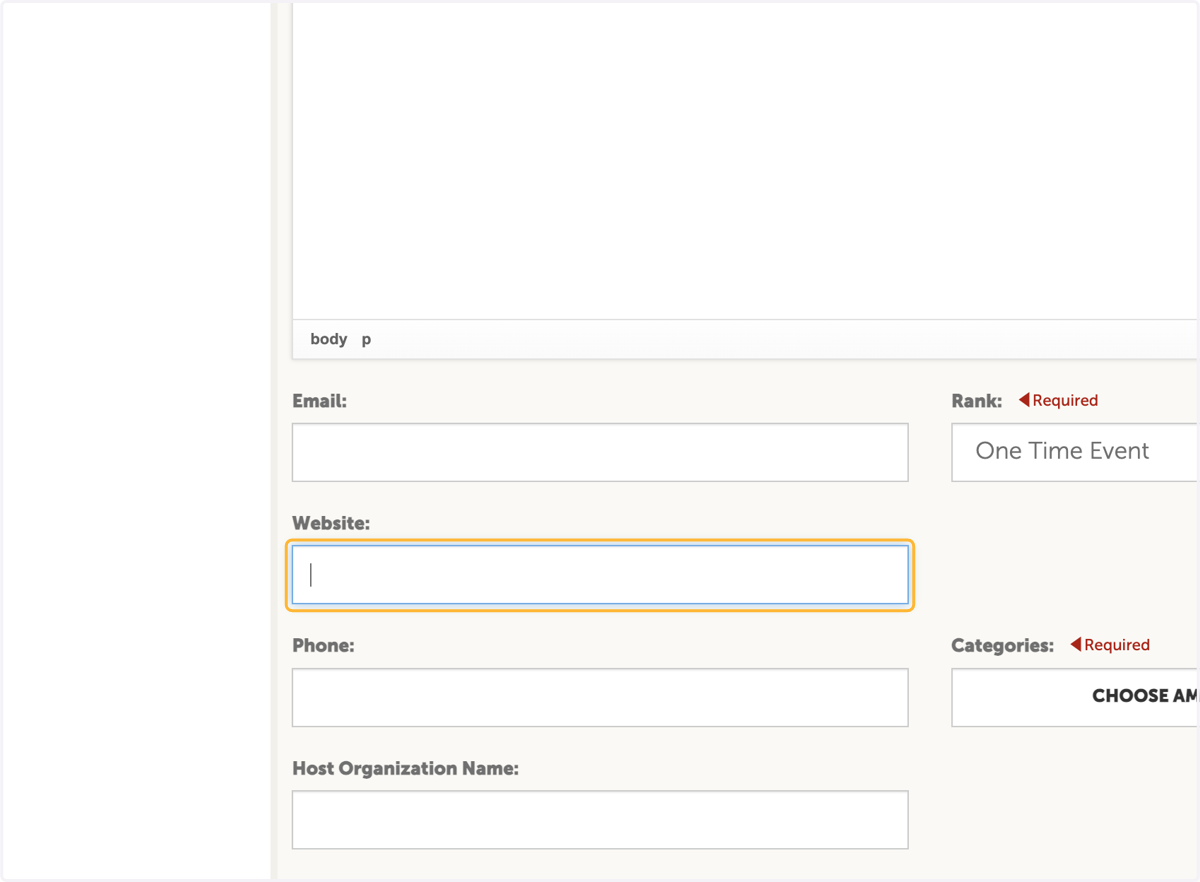1200x882 pixels.
Task: Click the Required marker next to Rank
Action: 1058,400
